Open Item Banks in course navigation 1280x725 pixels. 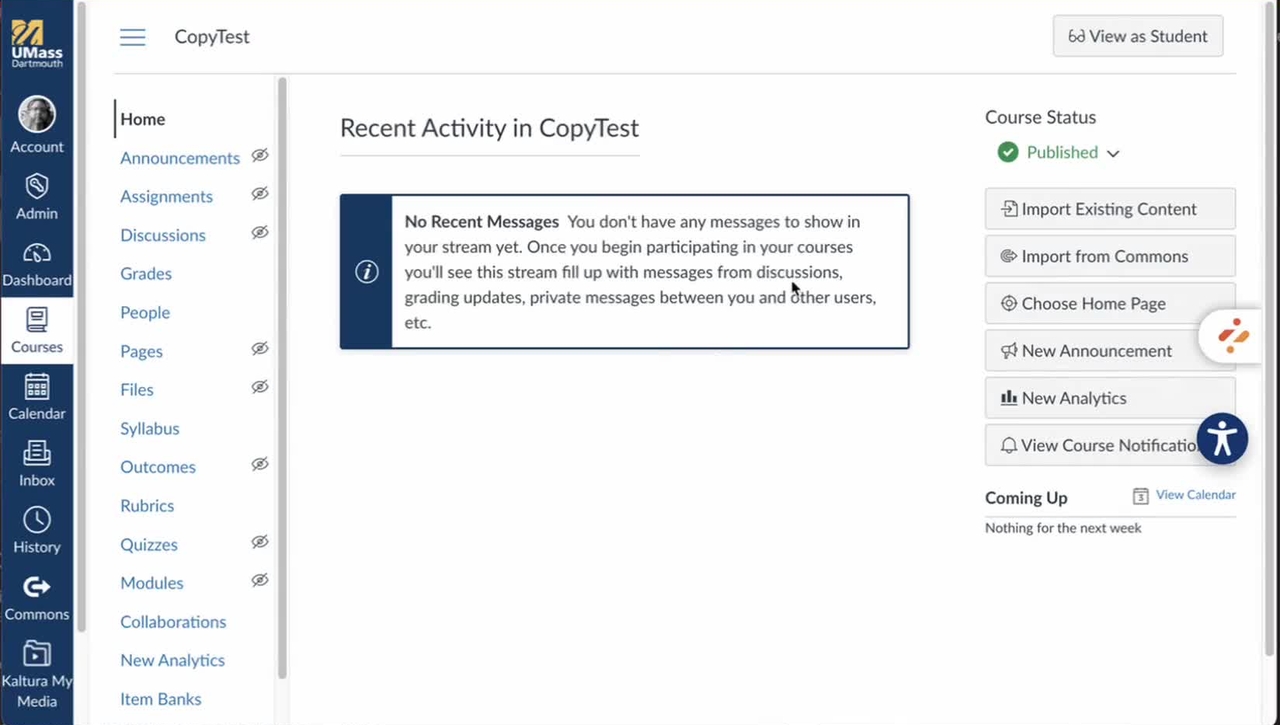click(161, 699)
